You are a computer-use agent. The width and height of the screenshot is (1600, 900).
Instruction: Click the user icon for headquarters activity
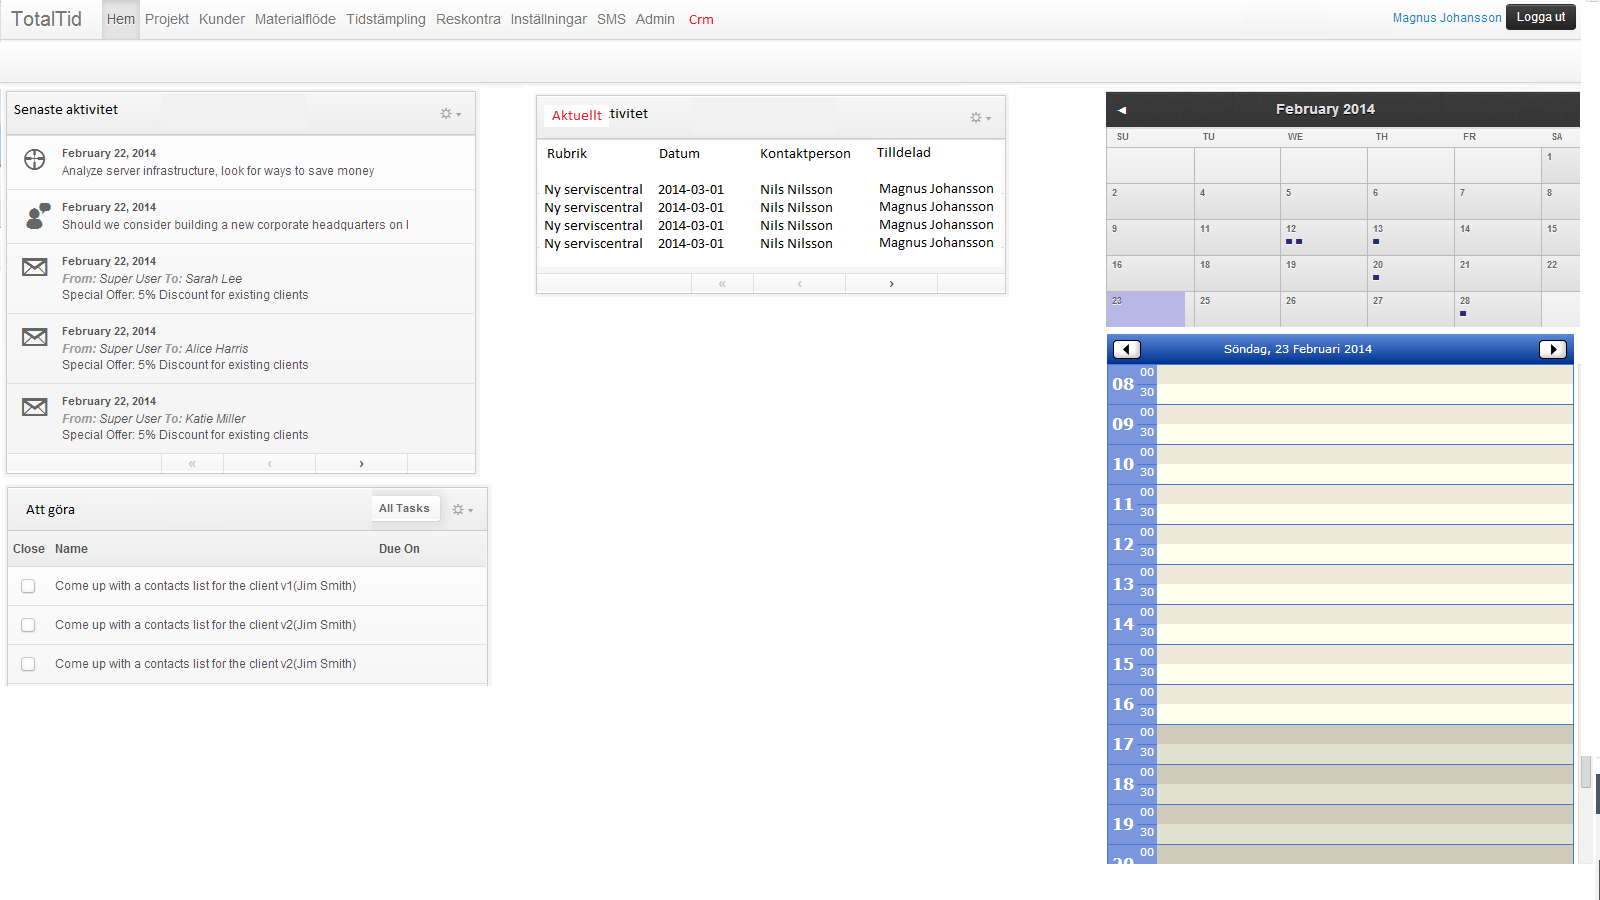pos(37,216)
